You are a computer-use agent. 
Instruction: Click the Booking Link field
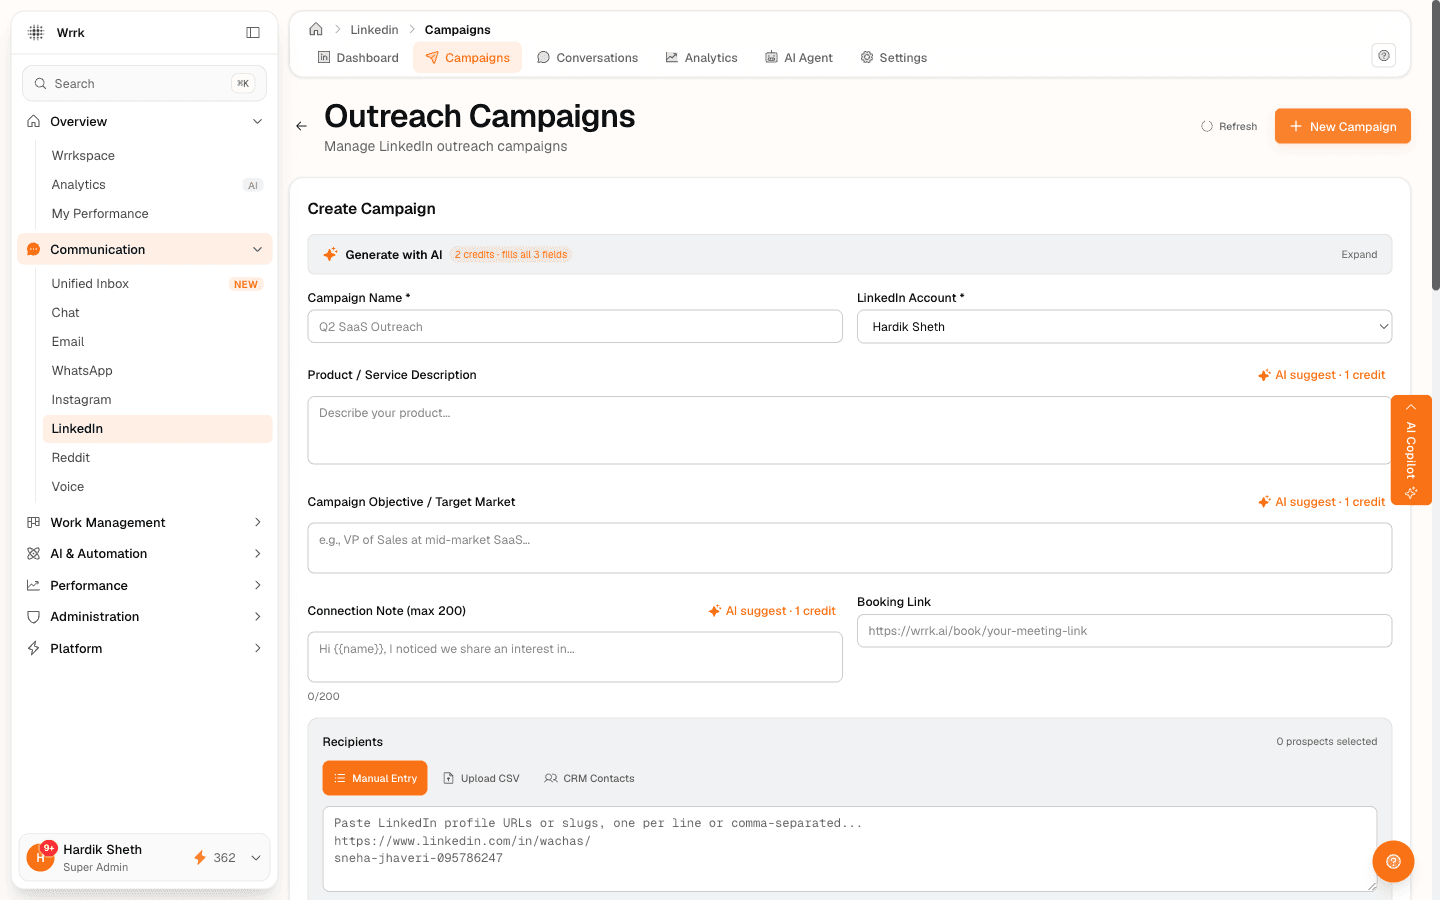1124,631
